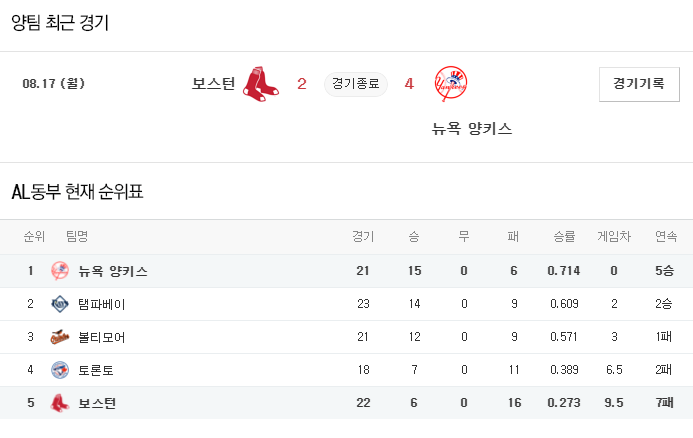Click 보스턴 team name in match header
693x438 pixels.
click(213, 84)
